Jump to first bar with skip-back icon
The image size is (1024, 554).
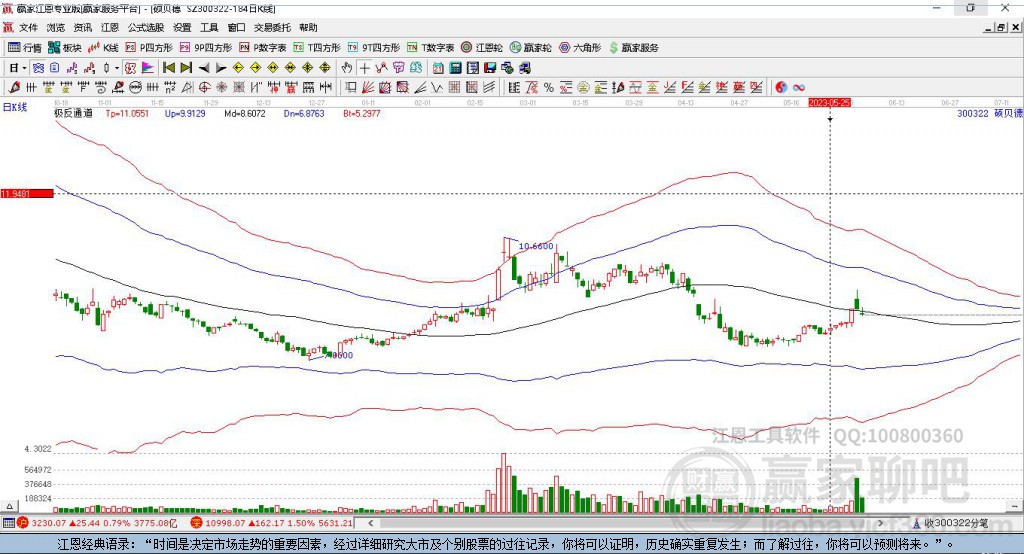click(169, 67)
